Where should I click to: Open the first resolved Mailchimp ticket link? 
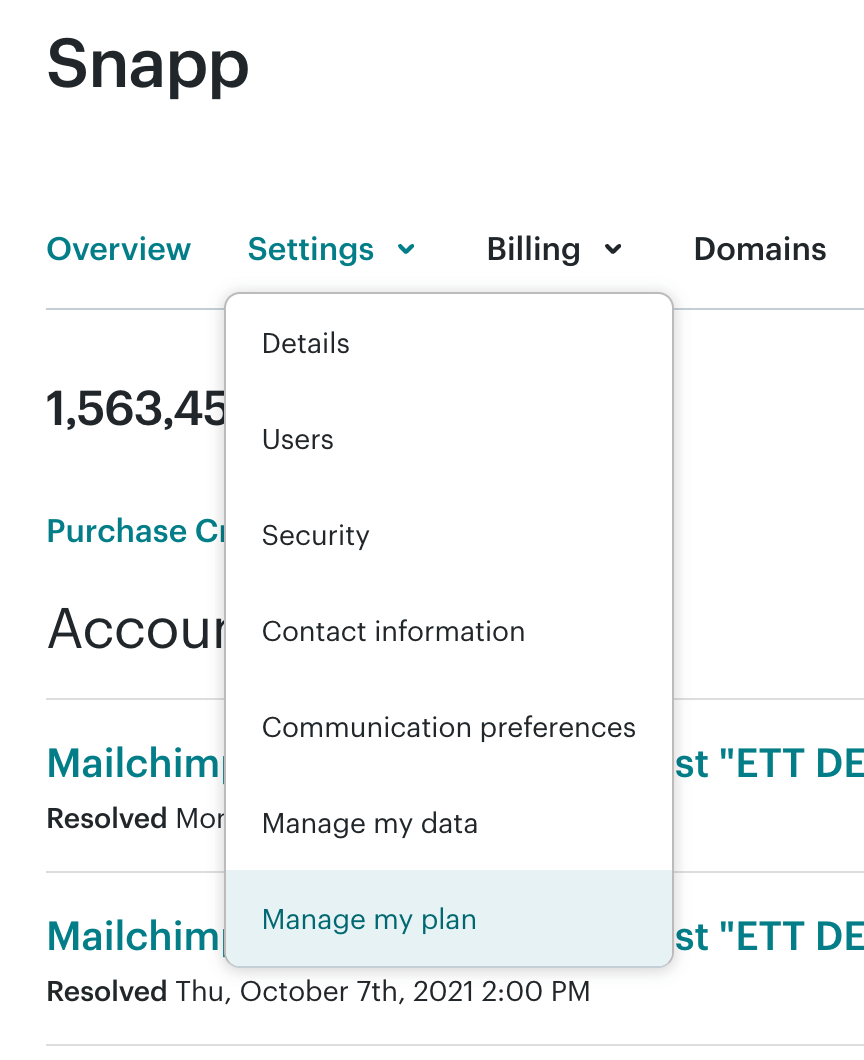pyautogui.click(x=130, y=763)
